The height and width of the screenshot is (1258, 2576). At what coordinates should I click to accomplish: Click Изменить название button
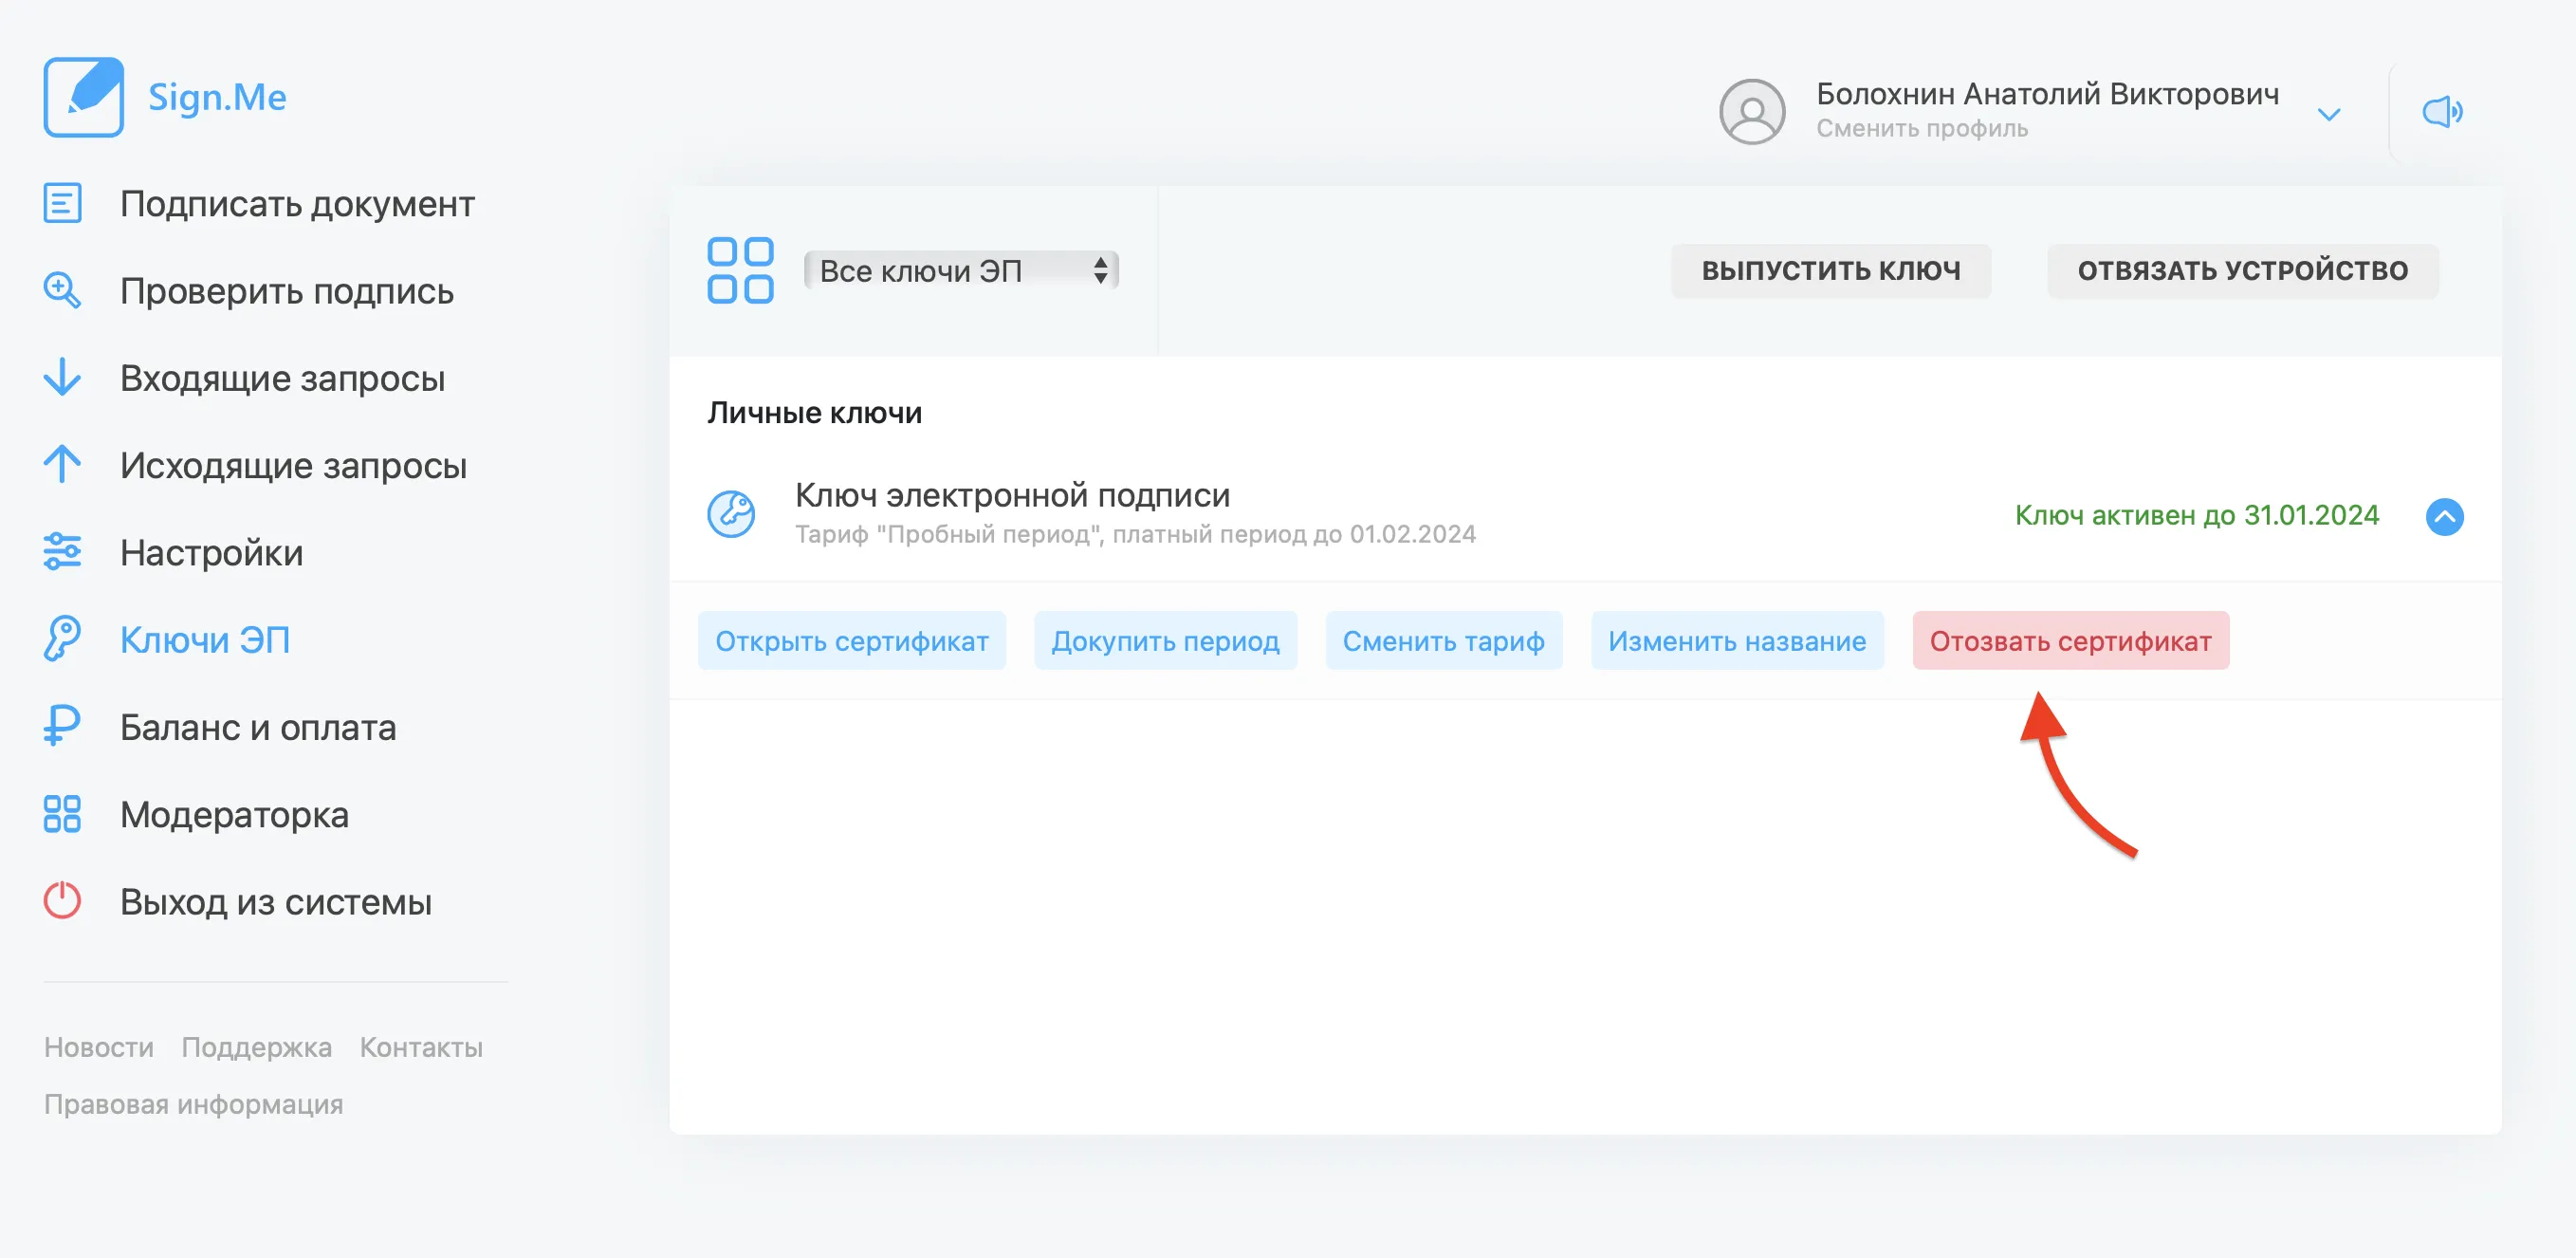click(x=1737, y=640)
